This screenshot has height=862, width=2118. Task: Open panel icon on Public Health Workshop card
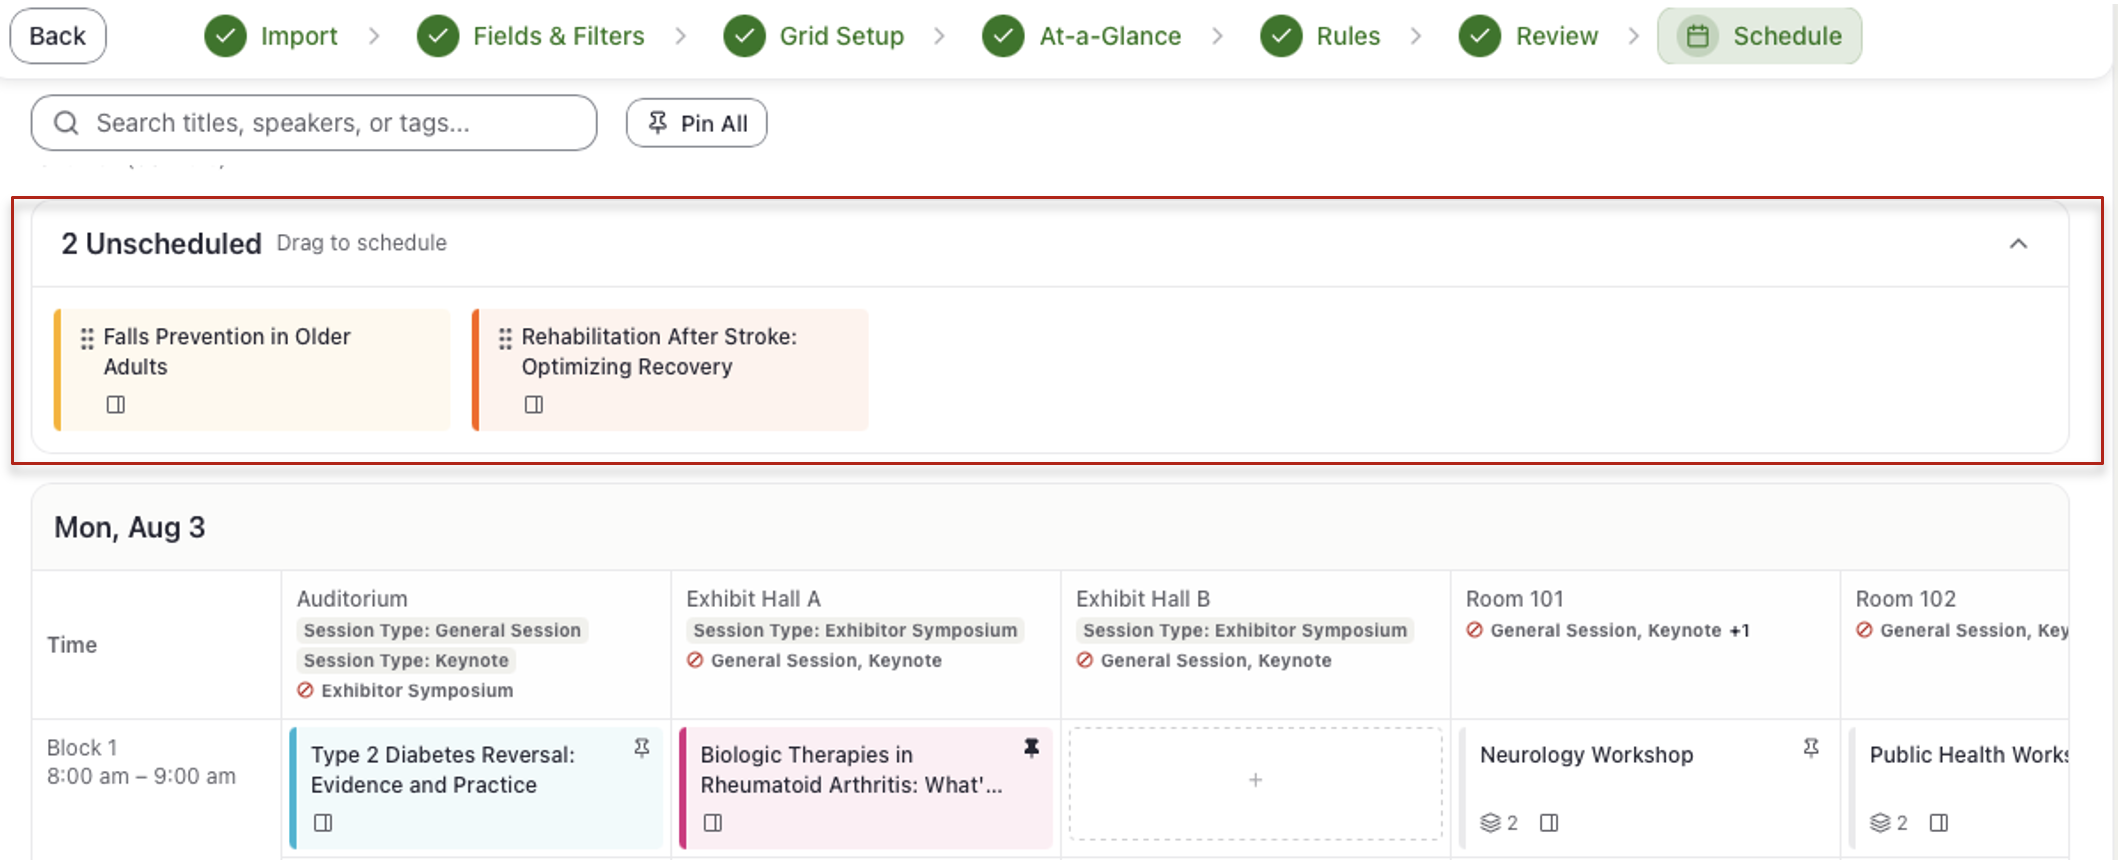[x=1939, y=822]
